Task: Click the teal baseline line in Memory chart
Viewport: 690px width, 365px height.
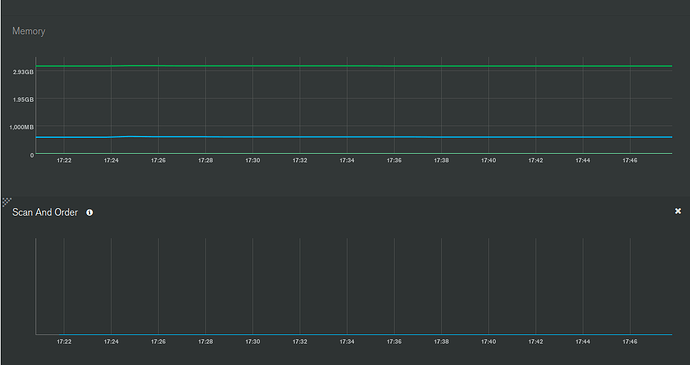Action: (354, 153)
